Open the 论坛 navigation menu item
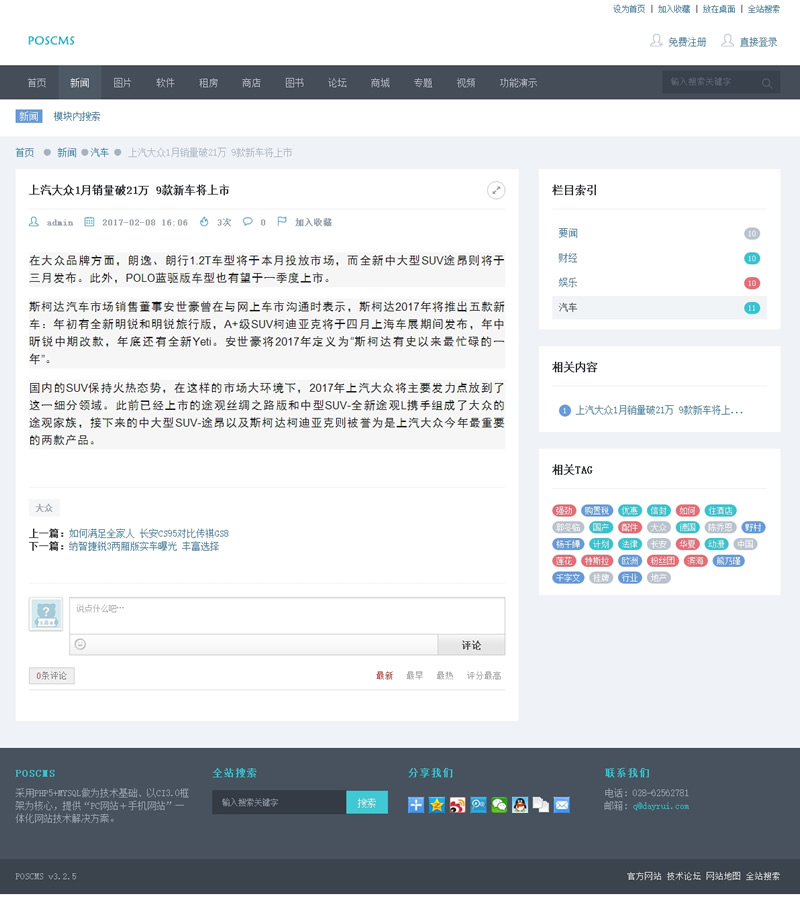The height and width of the screenshot is (907, 800). (x=337, y=83)
